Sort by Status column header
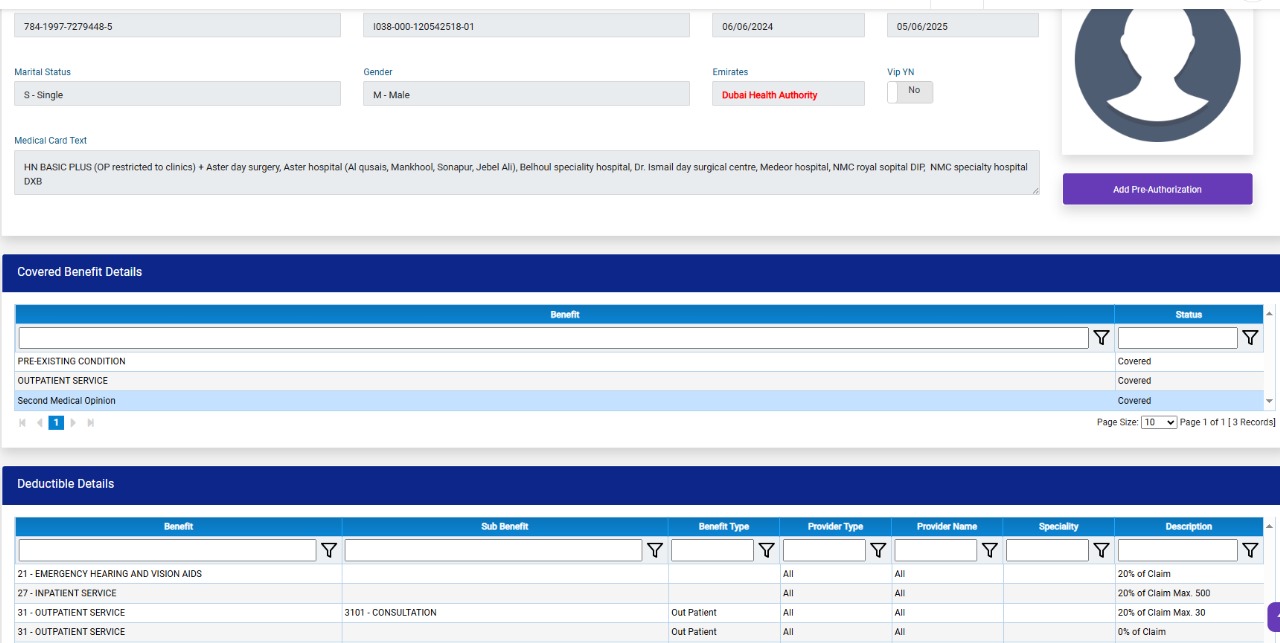This screenshot has width=1280, height=643. point(1188,314)
